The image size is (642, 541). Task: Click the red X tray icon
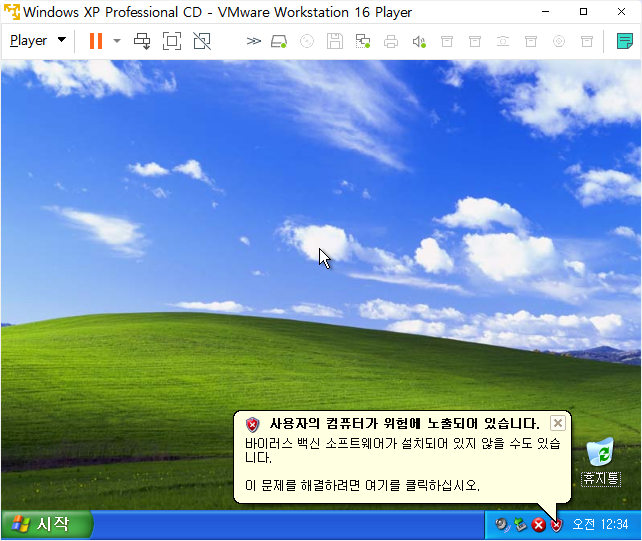point(538,525)
